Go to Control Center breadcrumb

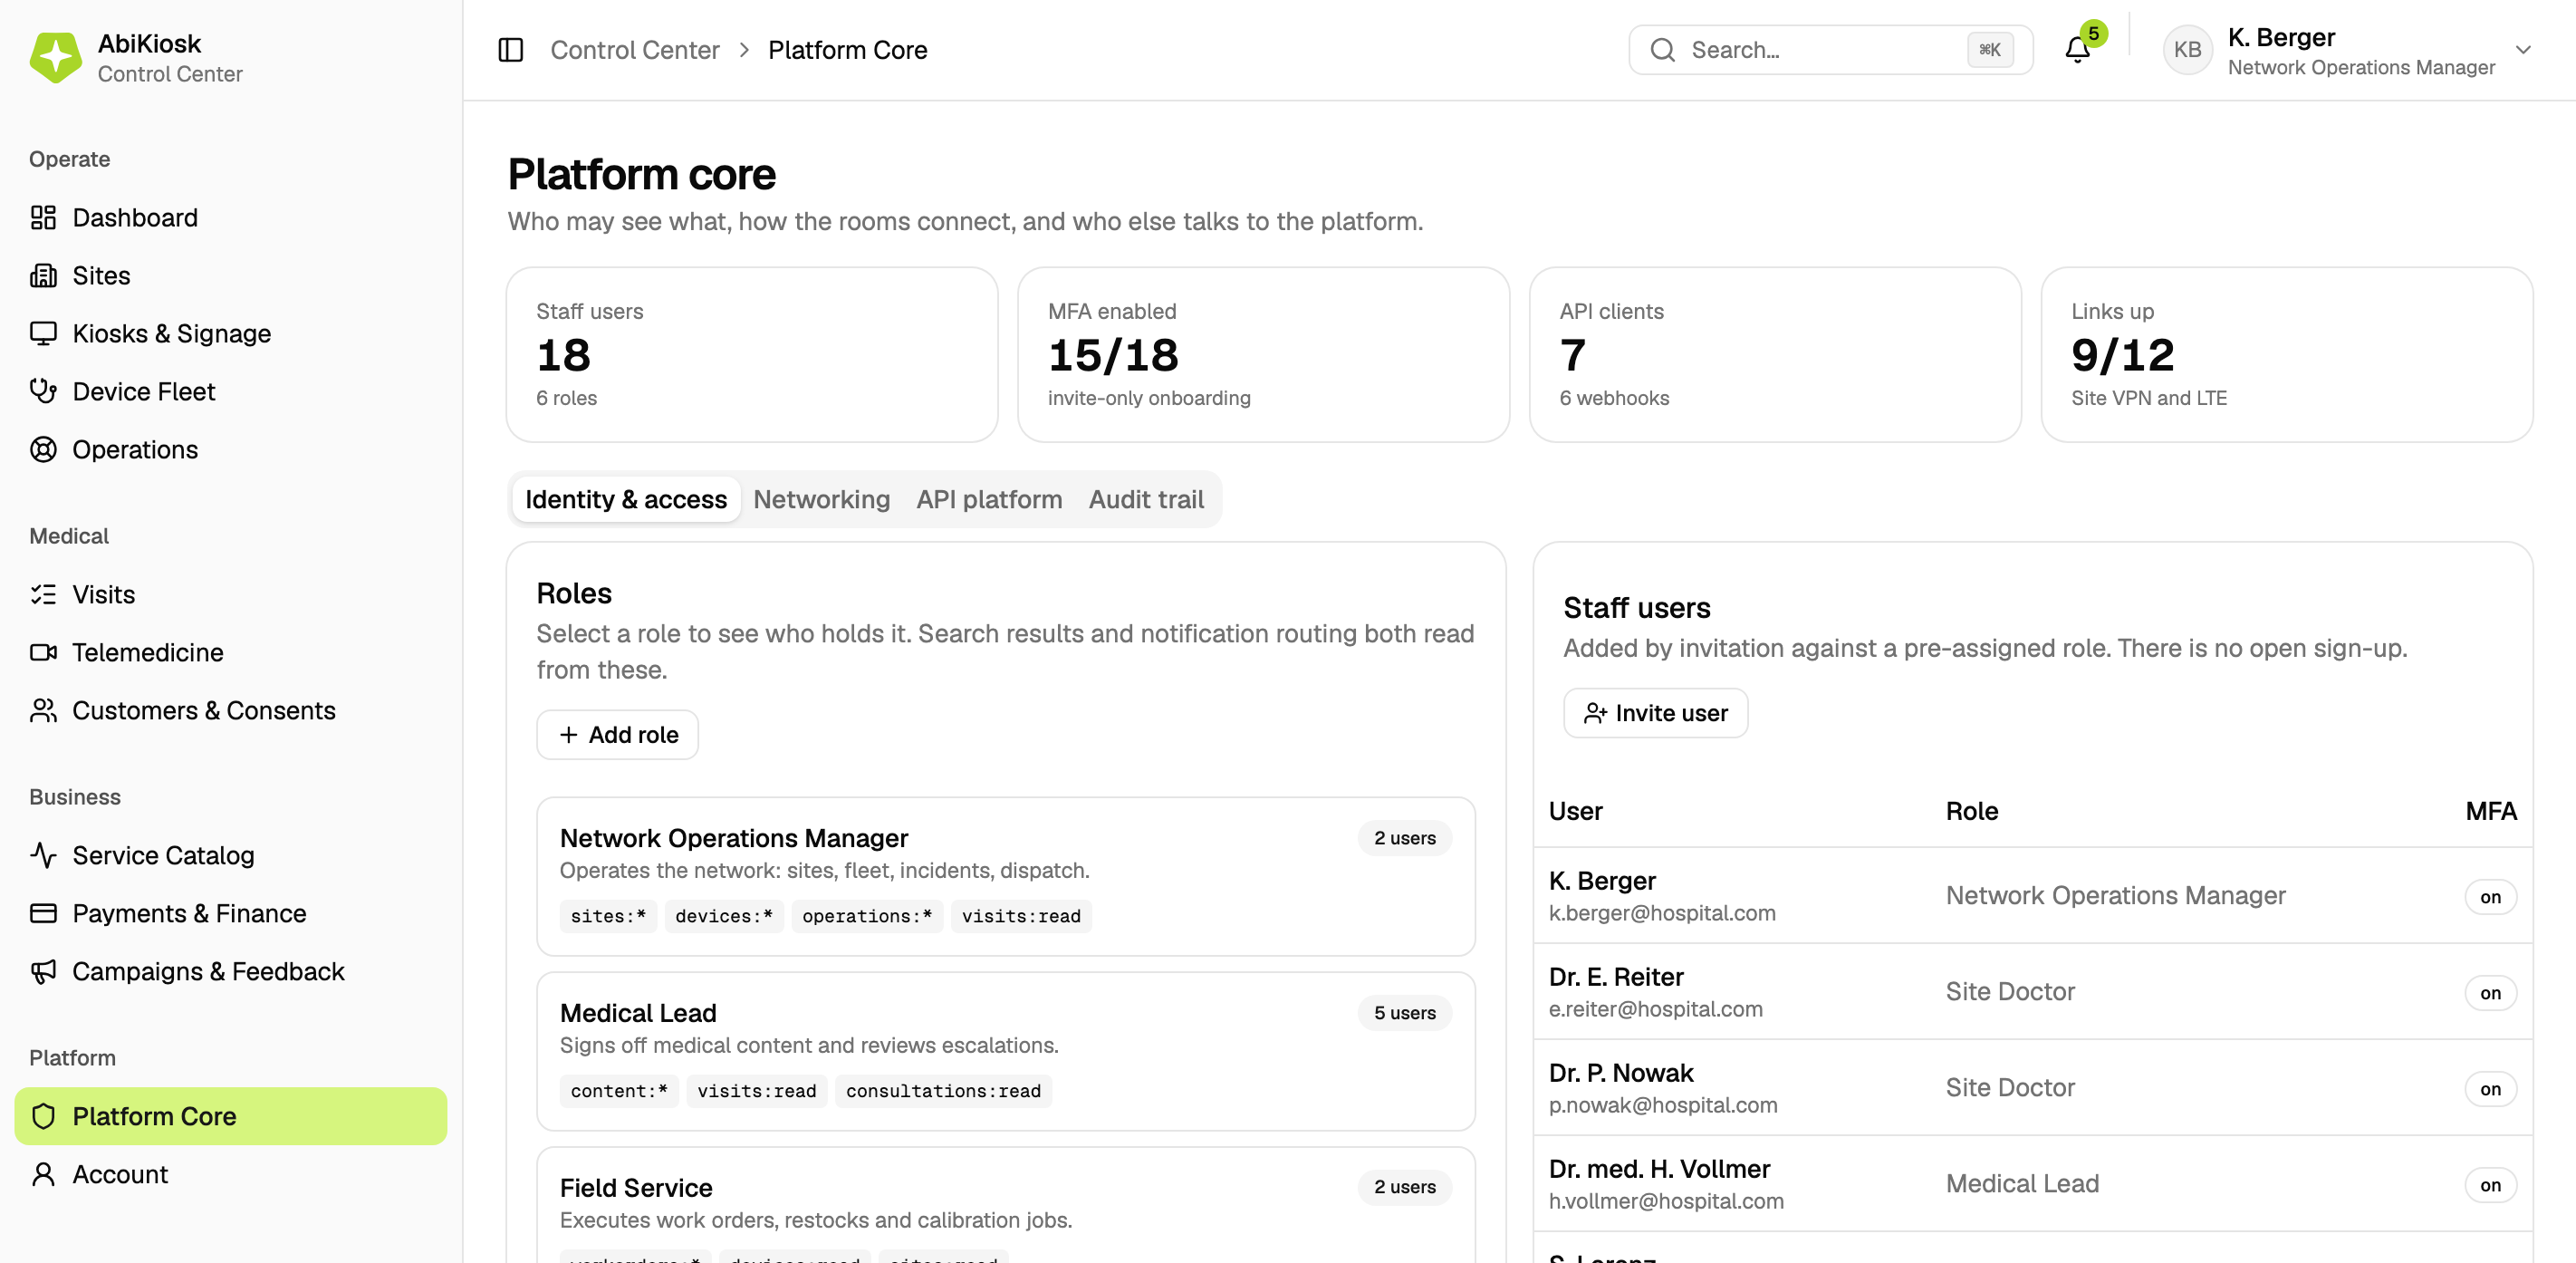coord(634,50)
